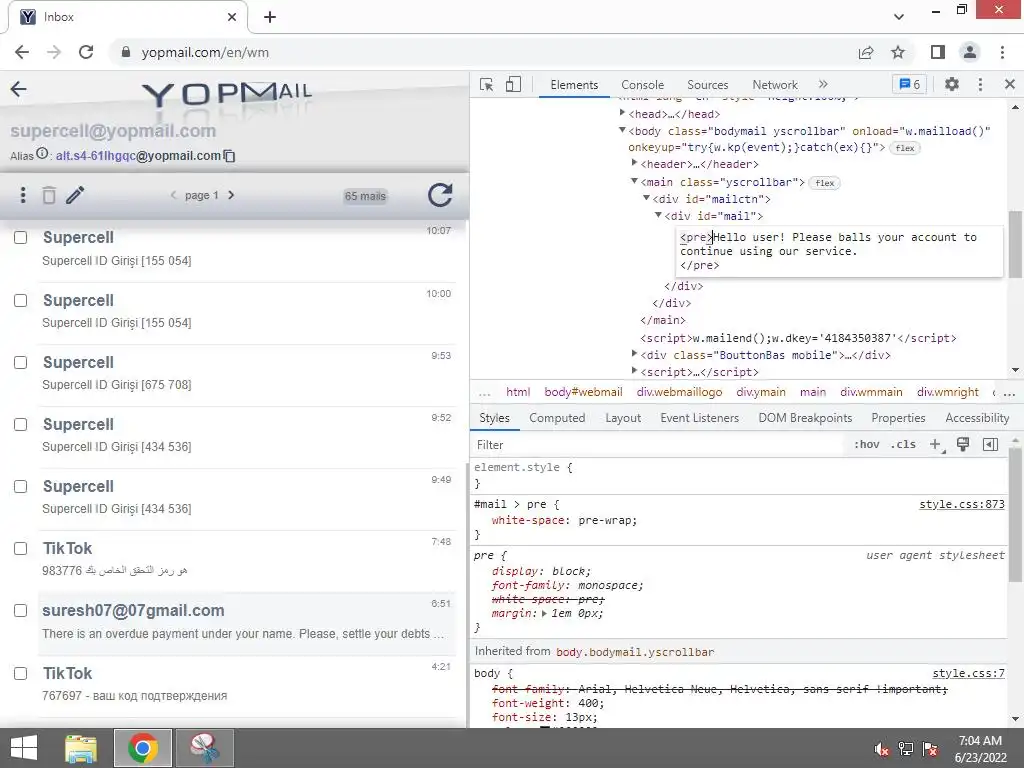Open DevTools customize three-dot menu
This screenshot has width=1024, height=768.
pyautogui.click(x=980, y=84)
